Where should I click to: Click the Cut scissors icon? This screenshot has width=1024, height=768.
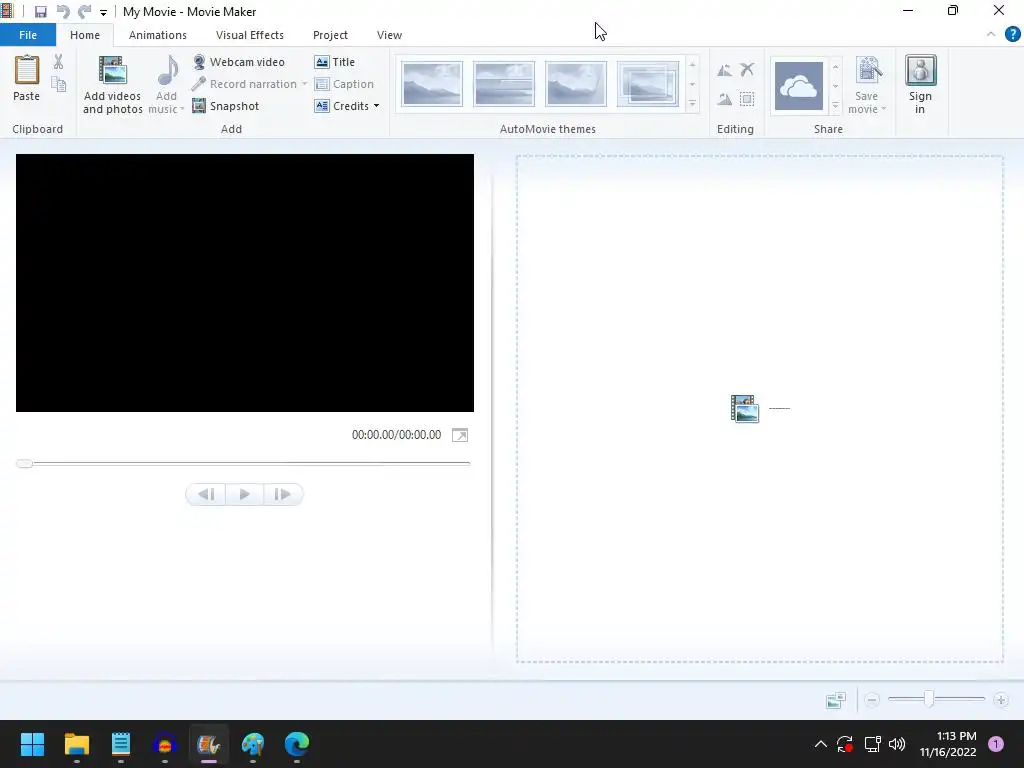click(59, 62)
